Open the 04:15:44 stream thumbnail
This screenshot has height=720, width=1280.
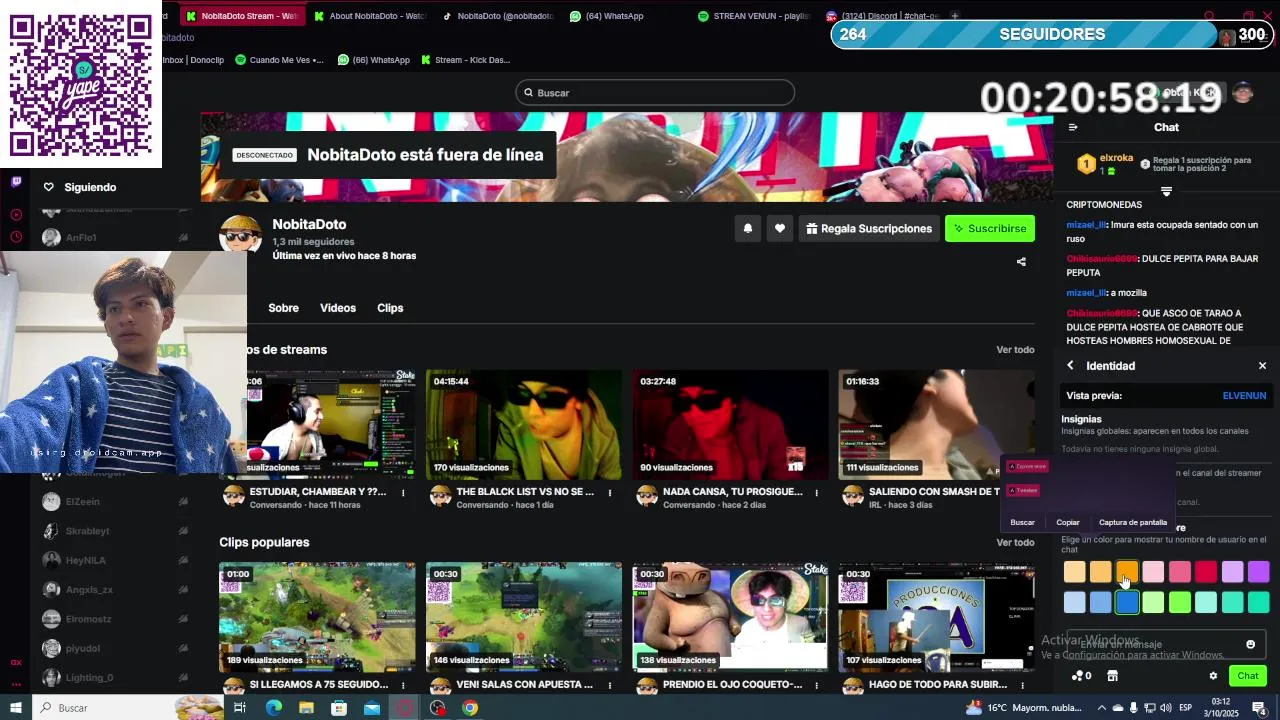(523, 425)
